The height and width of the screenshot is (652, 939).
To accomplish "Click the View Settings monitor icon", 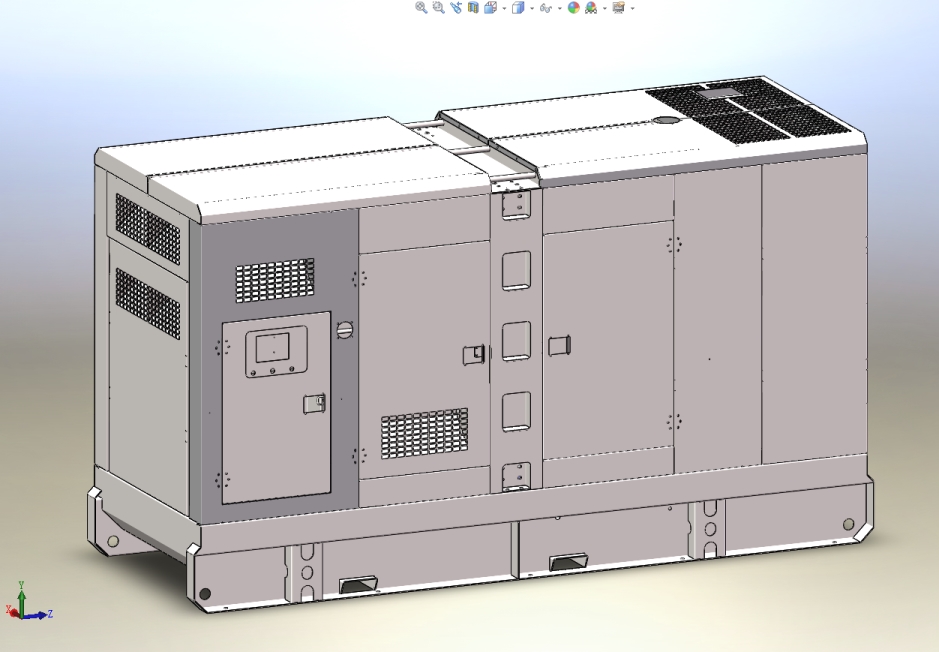I will click(x=619, y=7).
